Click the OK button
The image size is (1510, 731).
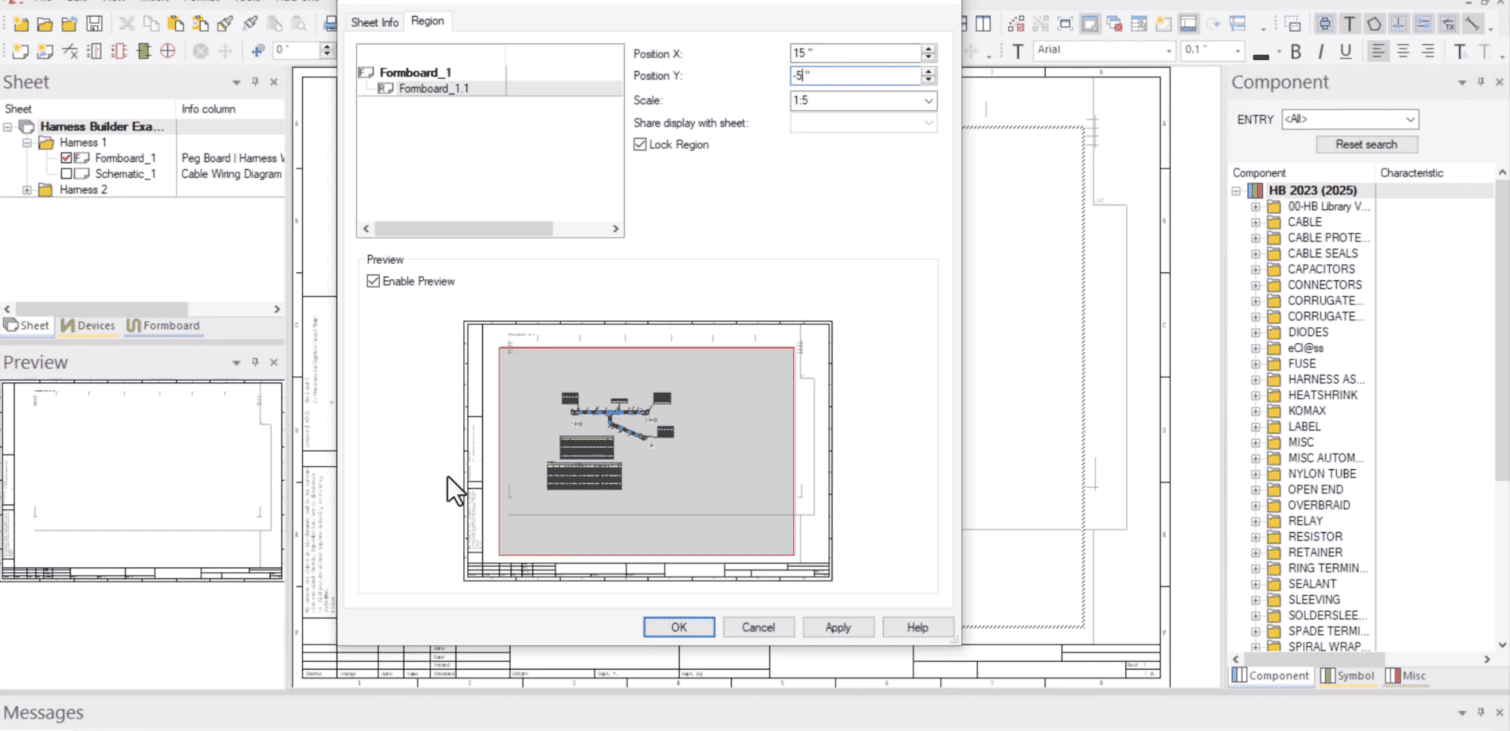click(679, 627)
